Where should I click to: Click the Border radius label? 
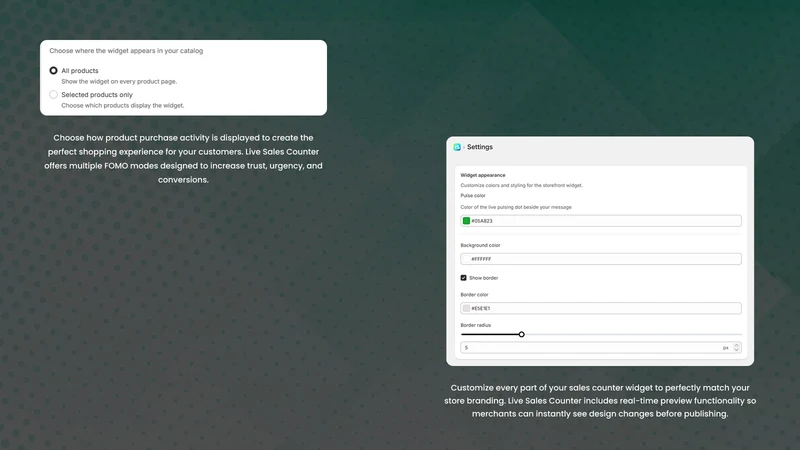coord(476,325)
